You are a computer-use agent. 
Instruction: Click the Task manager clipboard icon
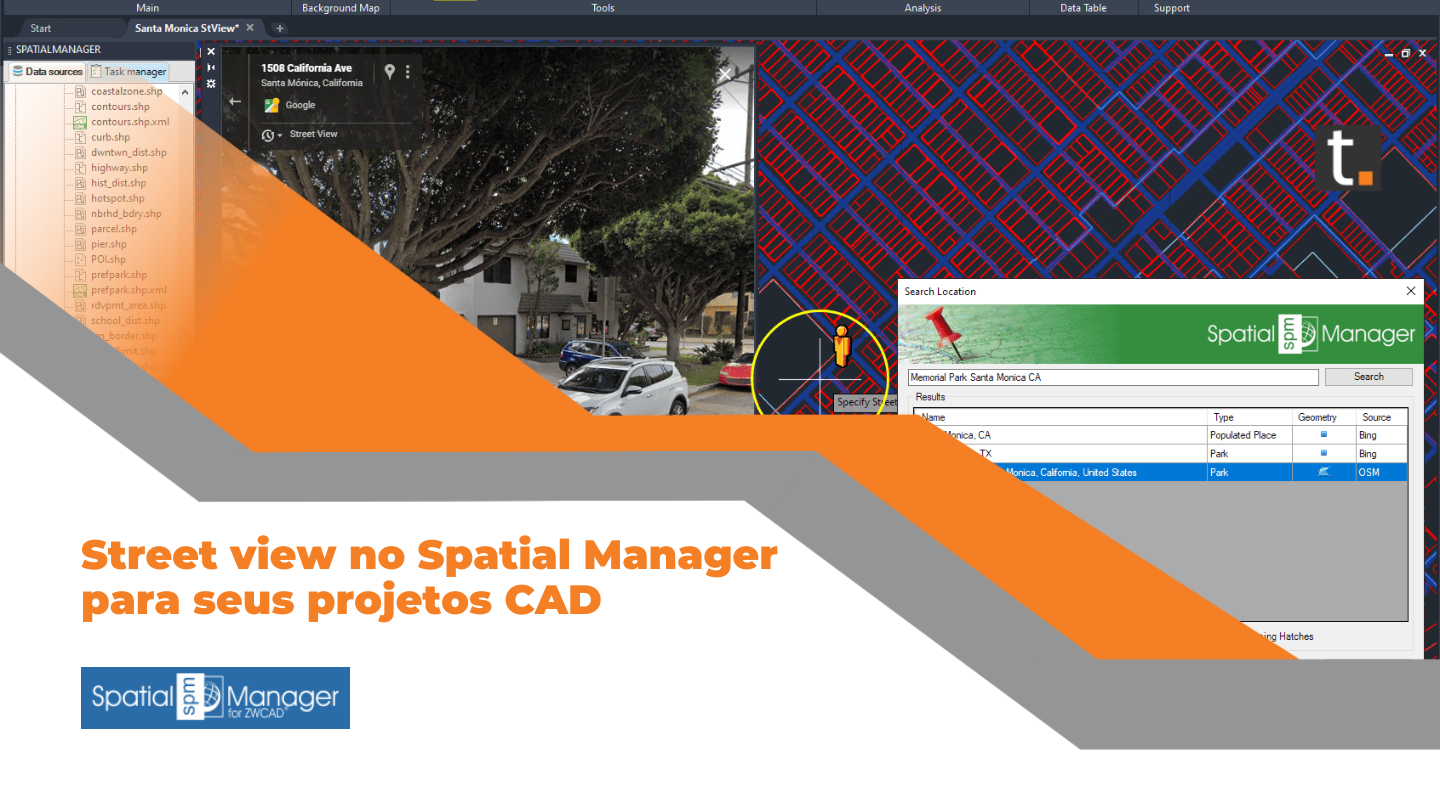pos(96,71)
